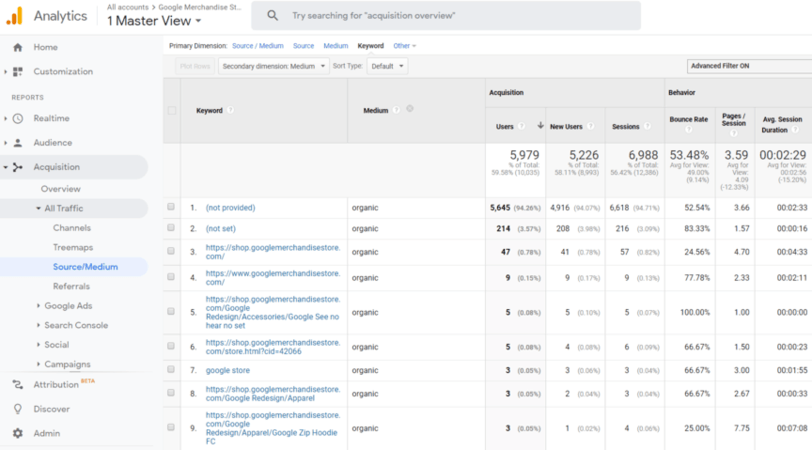Select checkbox for row 4 www.googlemerchandisestore.com
Image resolution: width=812 pixels, height=450 pixels.
(x=171, y=277)
